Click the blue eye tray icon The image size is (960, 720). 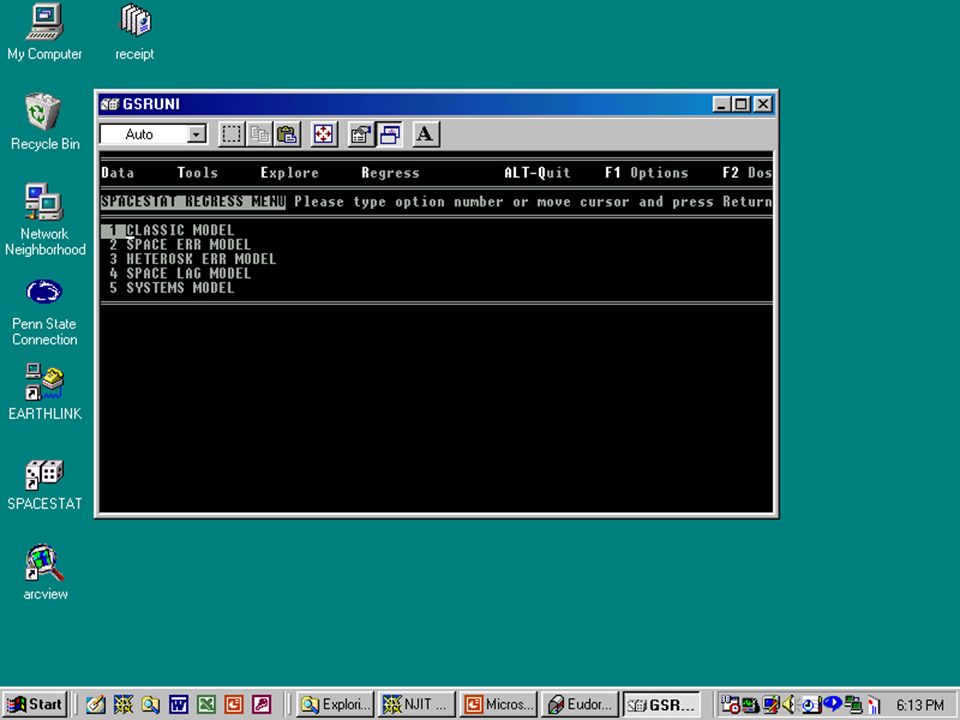click(833, 704)
